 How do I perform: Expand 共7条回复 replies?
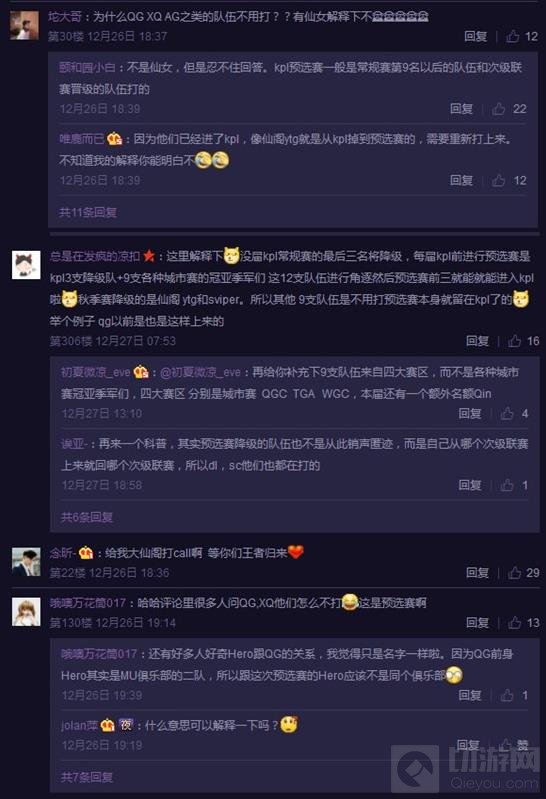(87, 777)
